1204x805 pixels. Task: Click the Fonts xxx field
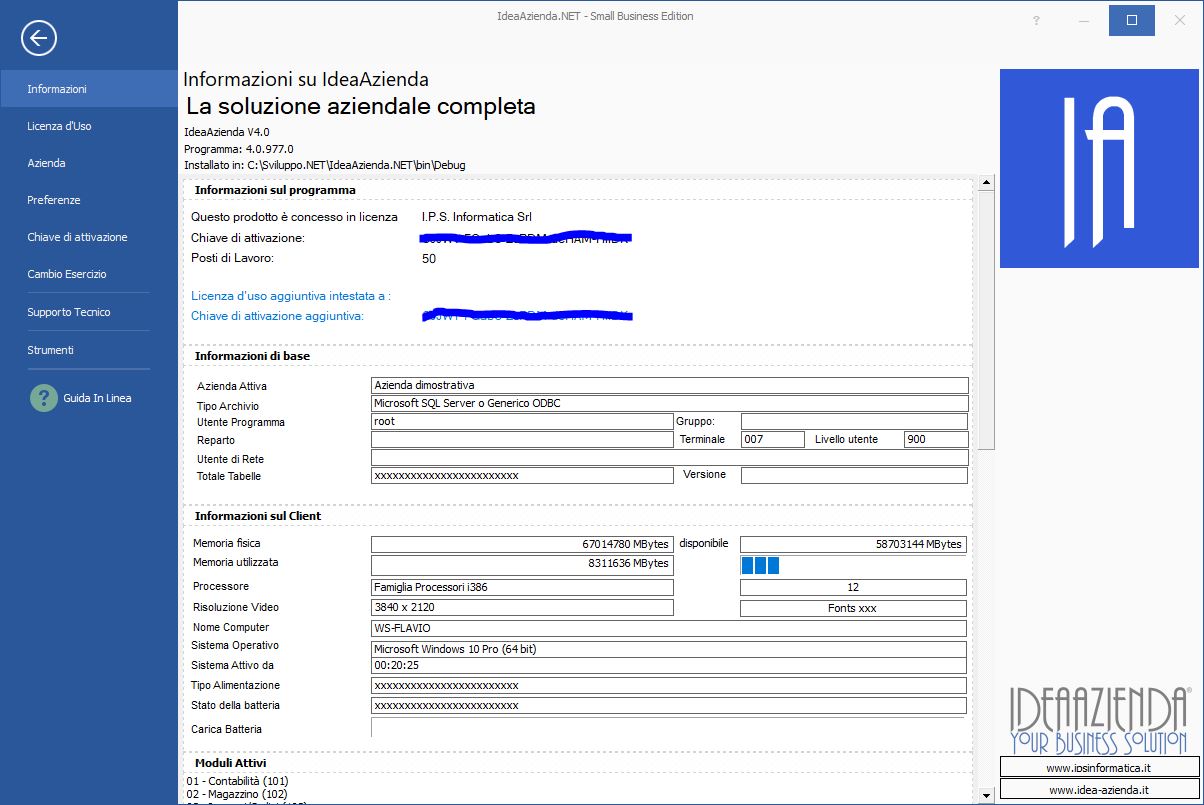click(853, 608)
